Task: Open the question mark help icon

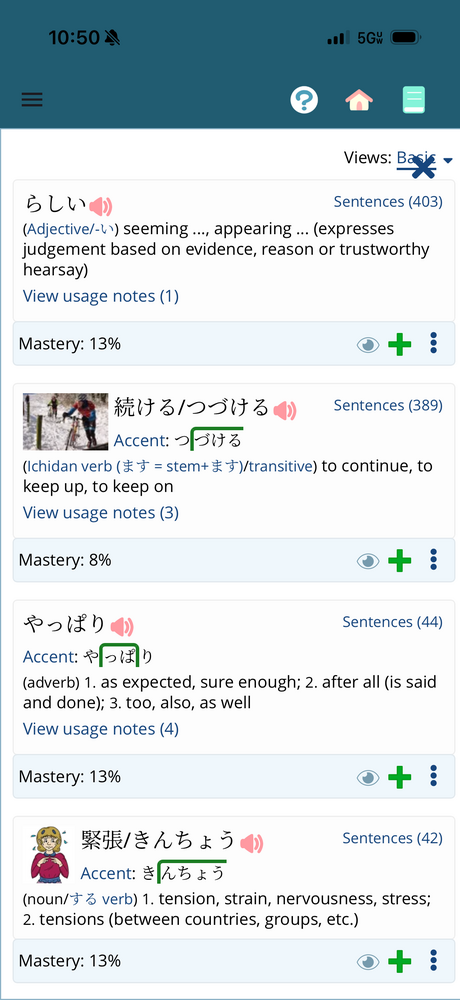Action: pyautogui.click(x=304, y=100)
